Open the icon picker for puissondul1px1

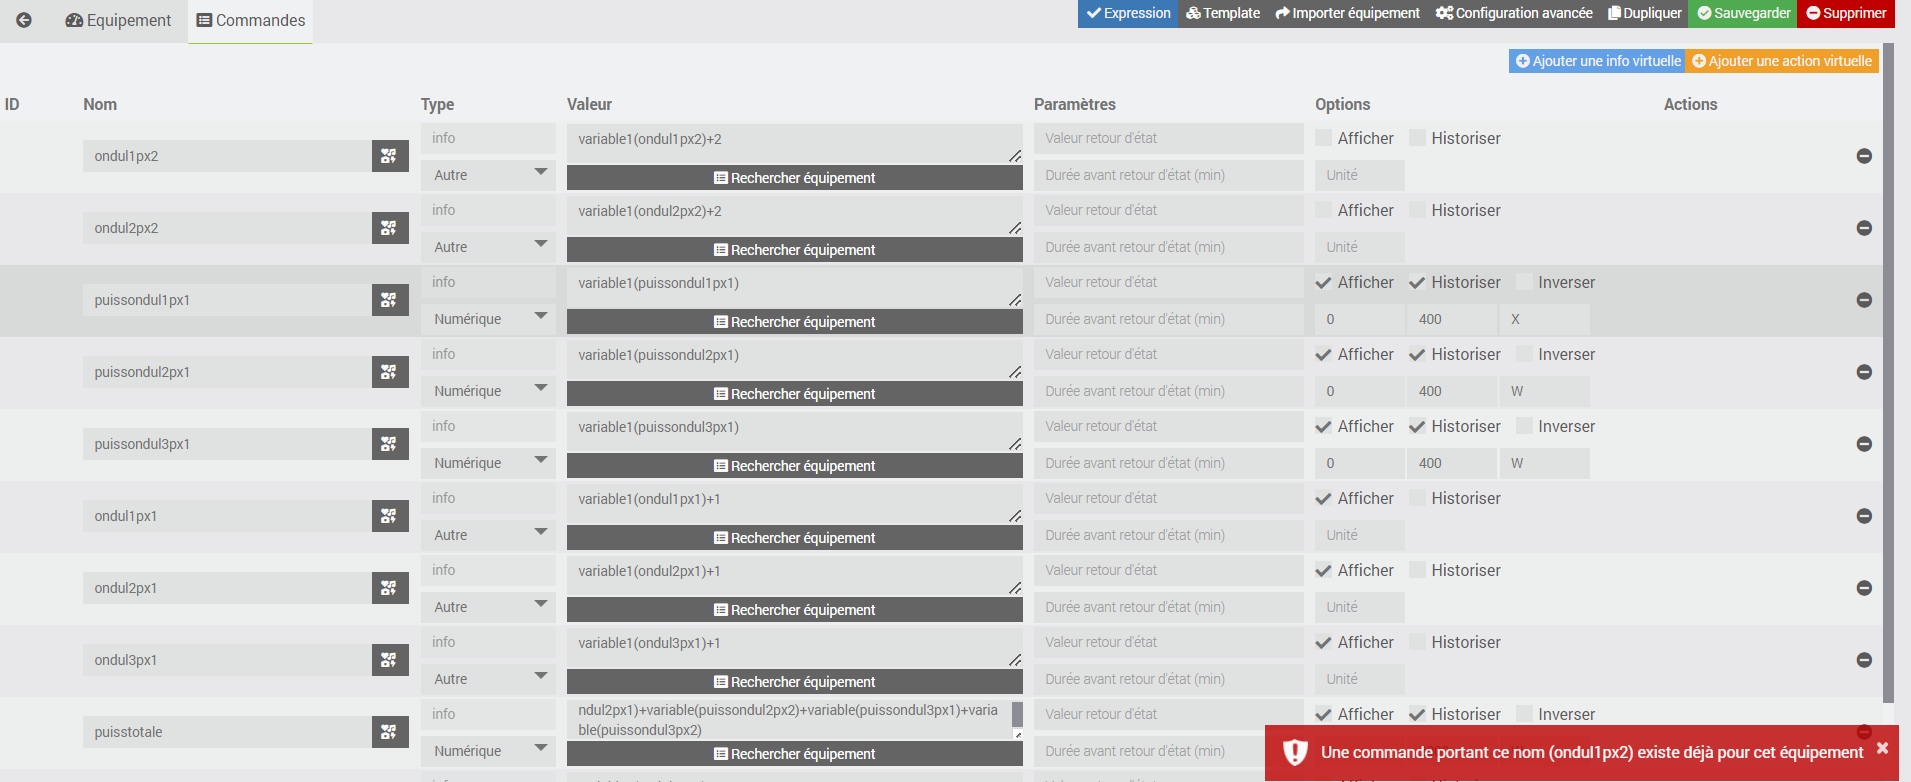point(390,300)
